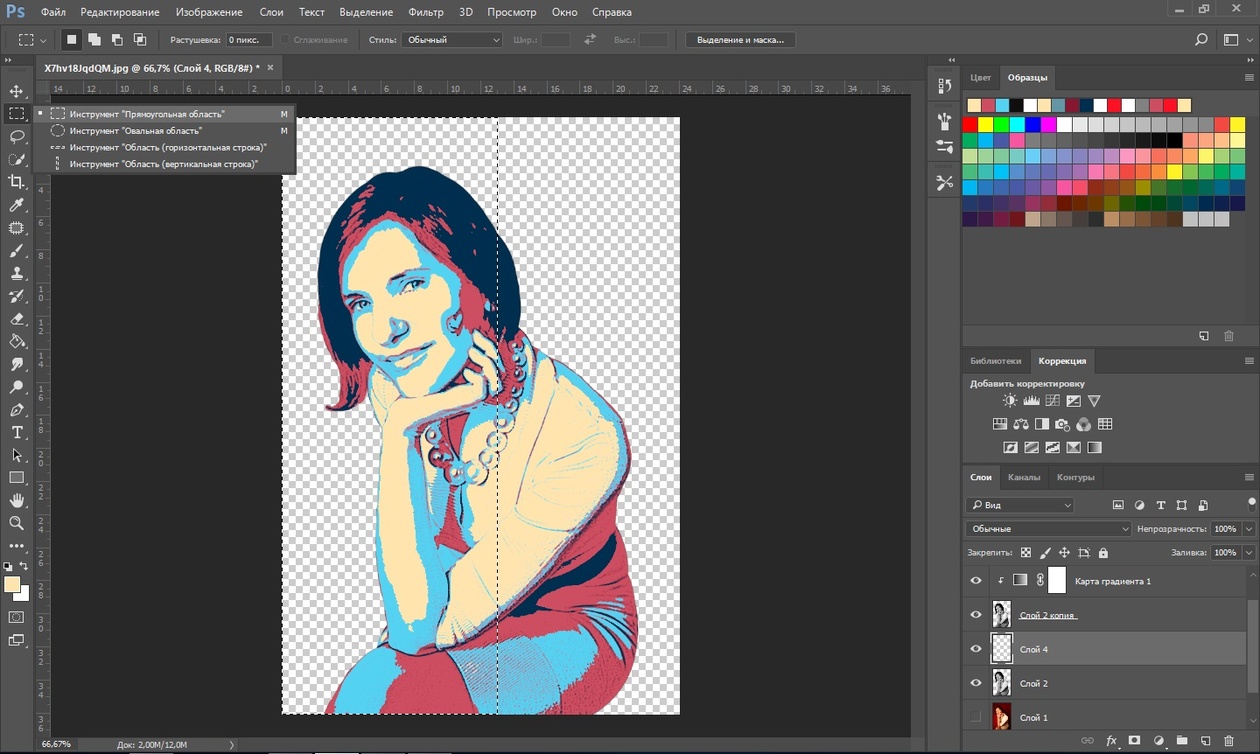Screen dimensions: 1260x754
Task: Select the Eyedropper tool
Action: tap(17, 204)
